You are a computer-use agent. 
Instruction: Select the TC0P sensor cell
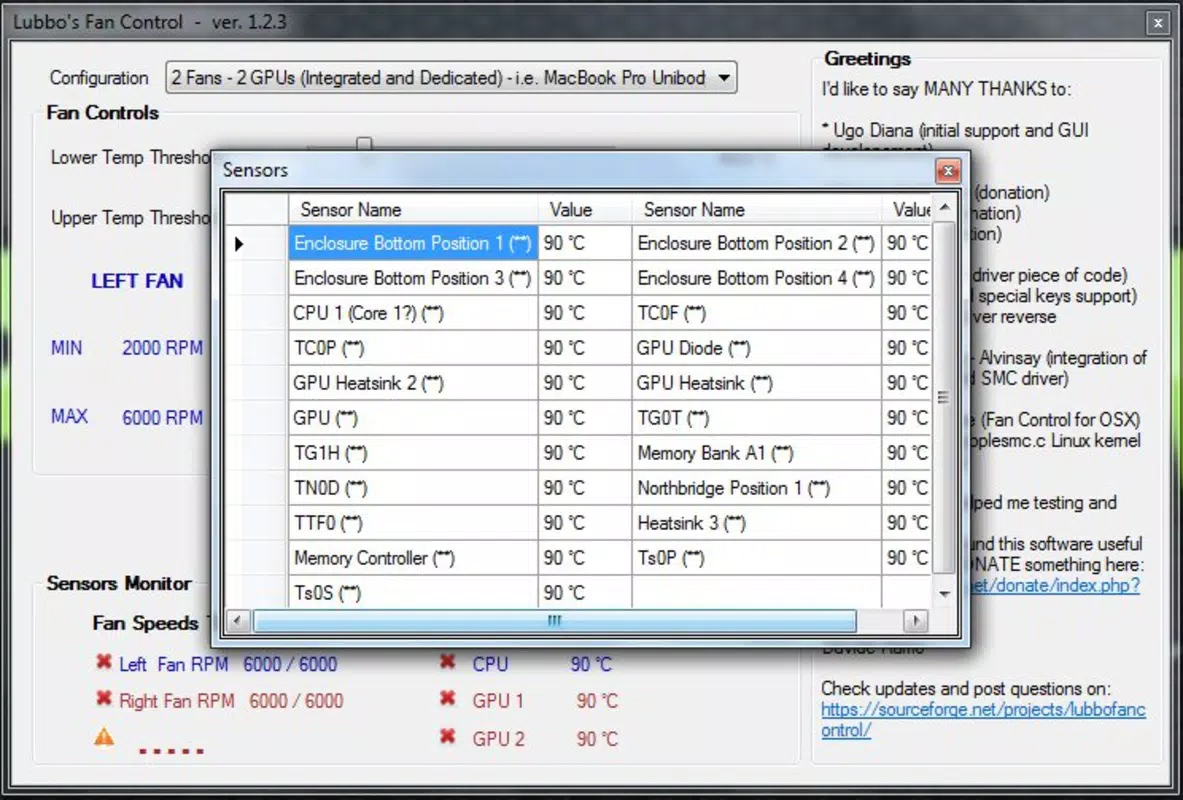click(x=413, y=348)
